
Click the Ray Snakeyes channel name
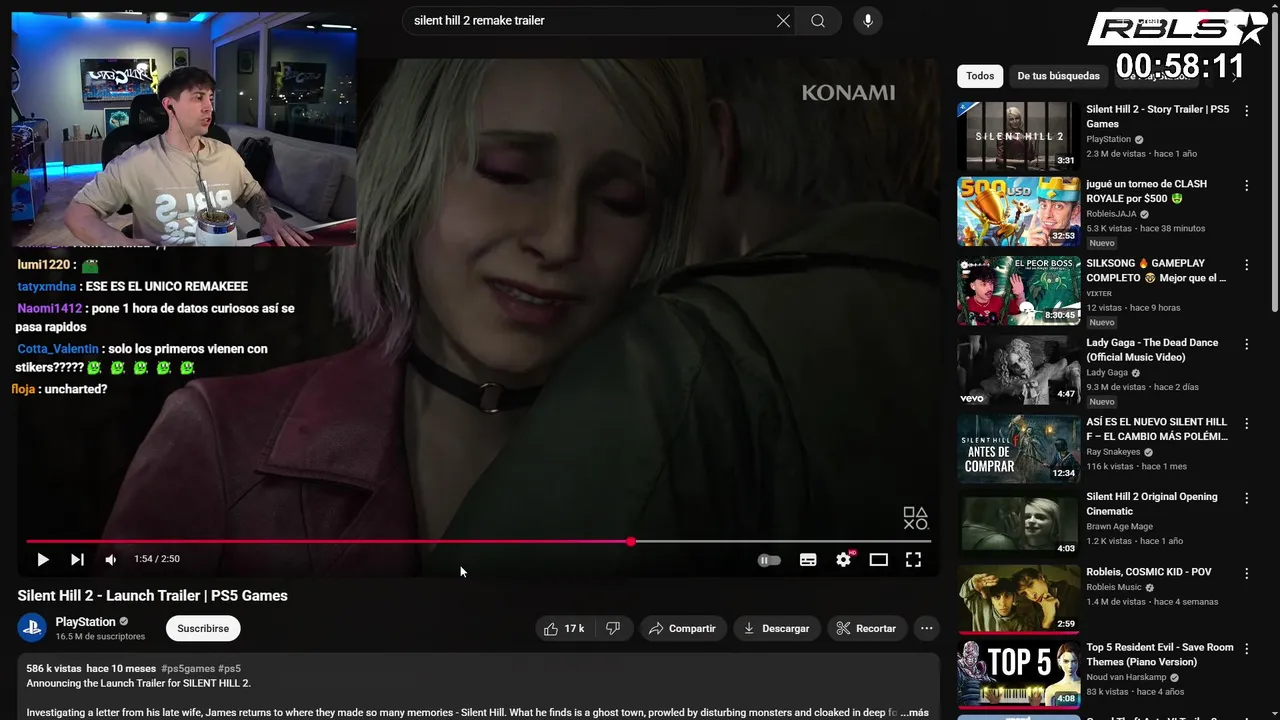pyautogui.click(x=1114, y=452)
